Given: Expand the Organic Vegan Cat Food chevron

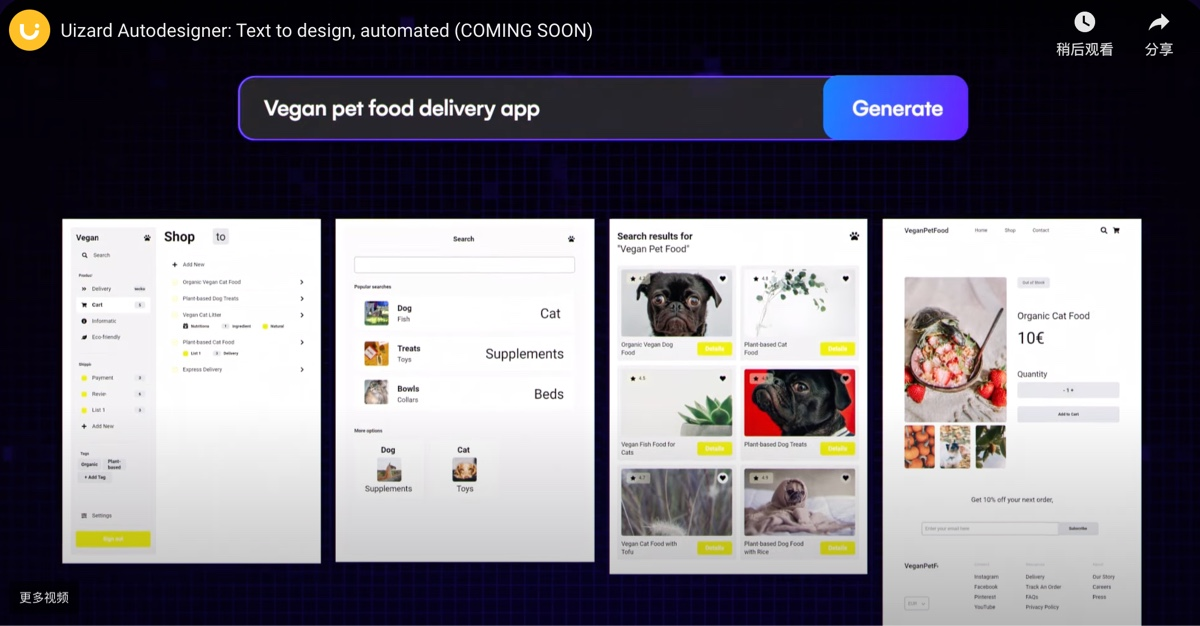Looking at the screenshot, I should [302, 282].
